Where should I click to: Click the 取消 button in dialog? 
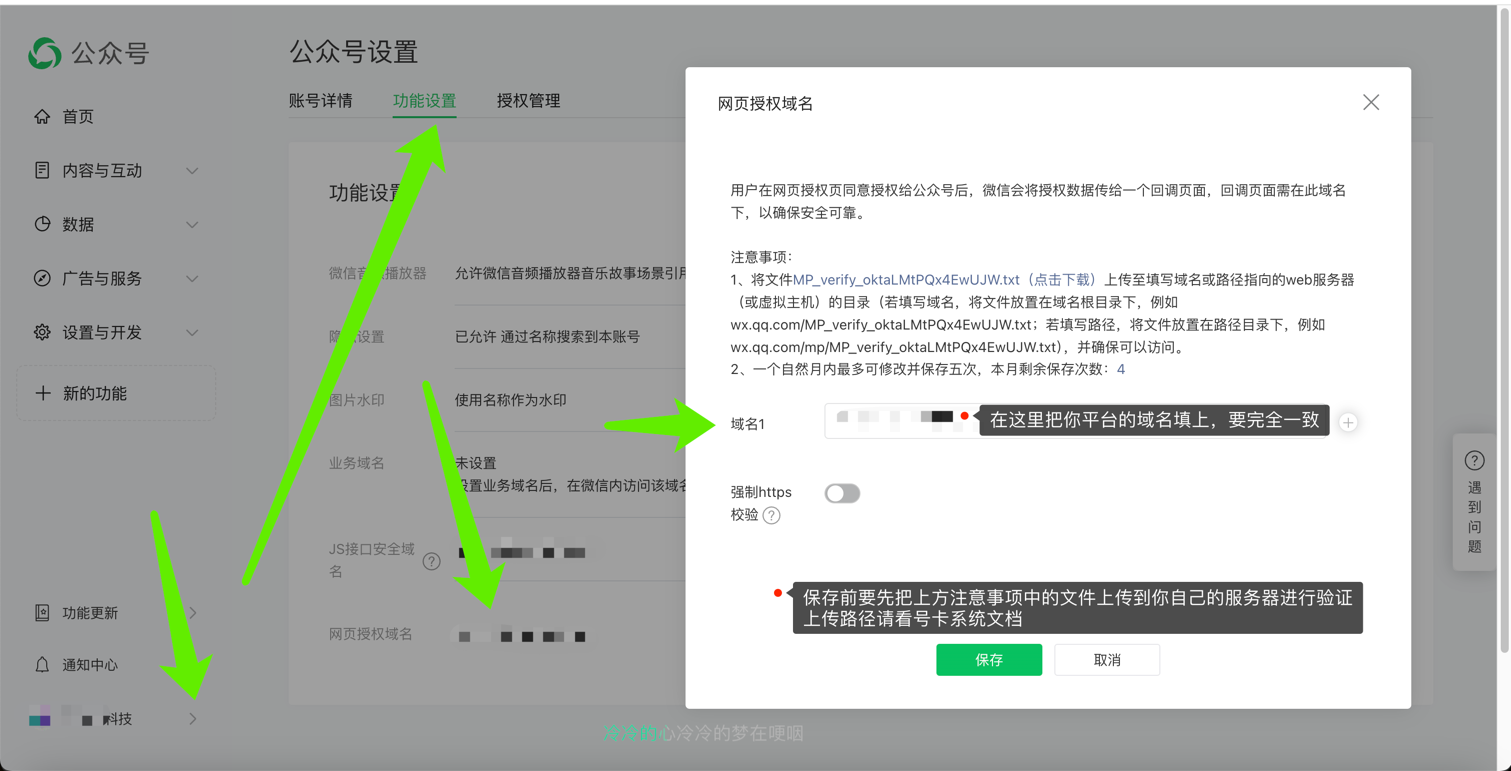[1106, 660]
